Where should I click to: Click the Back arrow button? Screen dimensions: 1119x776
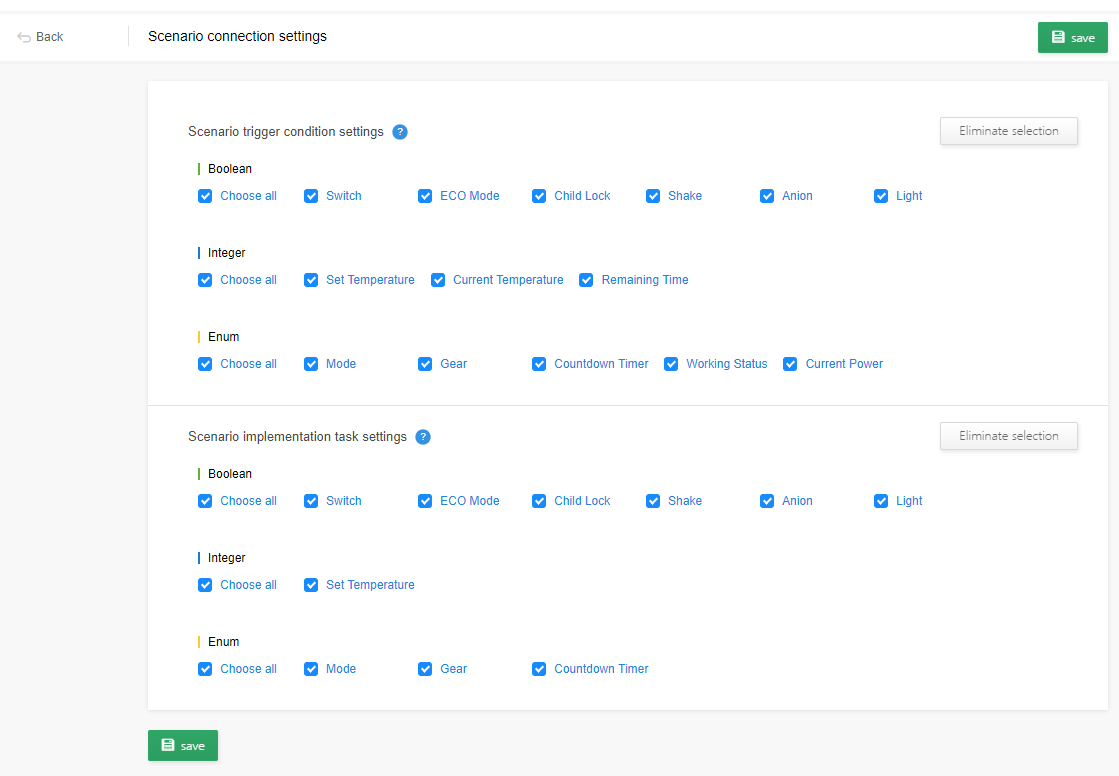40,36
